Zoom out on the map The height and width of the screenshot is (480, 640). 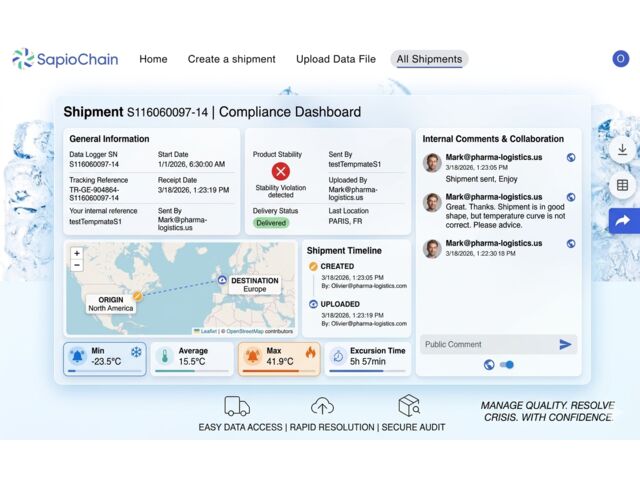[x=77, y=267]
